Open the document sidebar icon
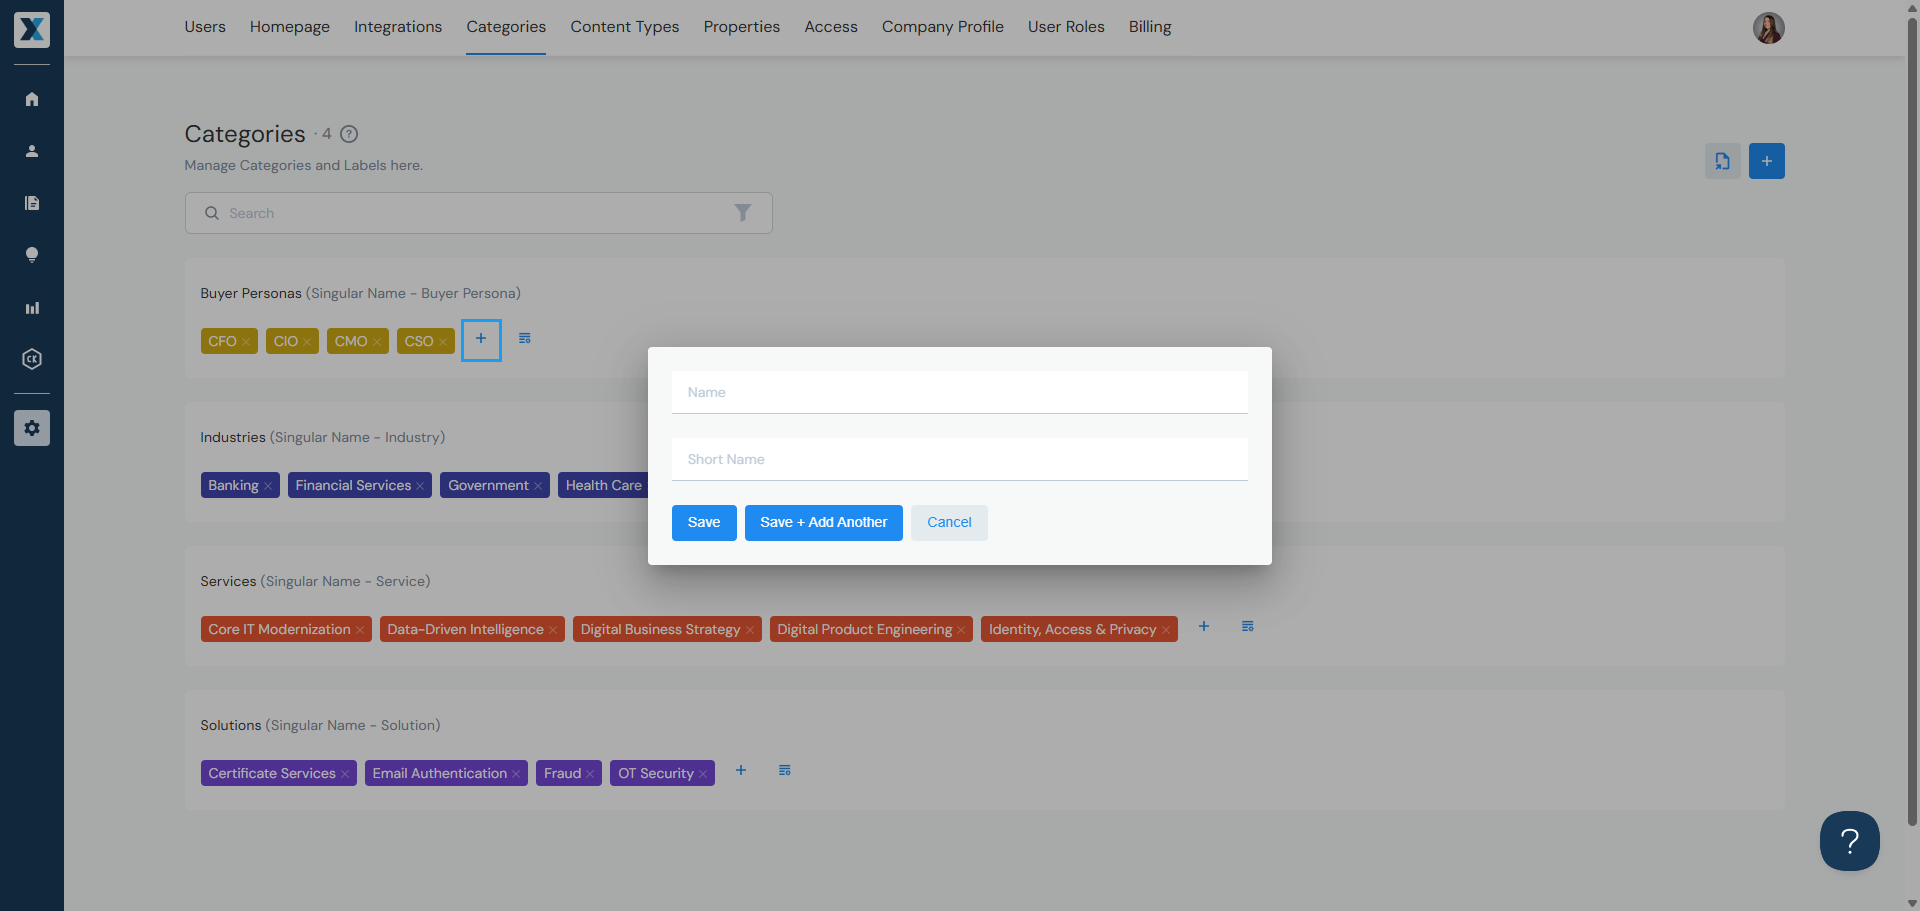 point(32,203)
